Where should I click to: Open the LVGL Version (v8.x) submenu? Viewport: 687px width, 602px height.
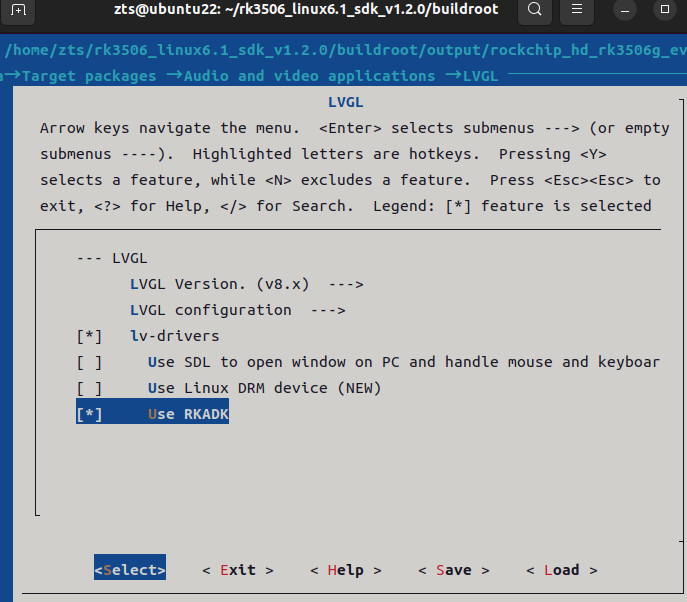(x=247, y=284)
